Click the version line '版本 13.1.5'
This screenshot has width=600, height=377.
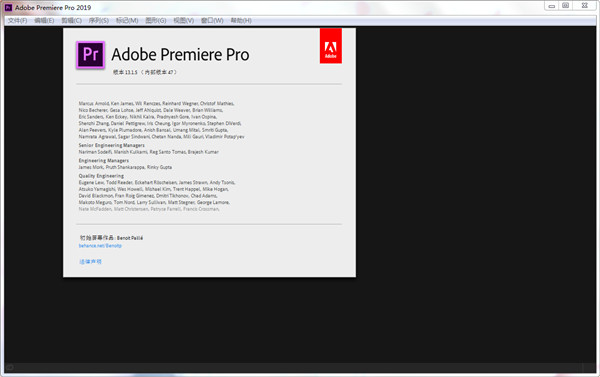pyautogui.click(x=145, y=72)
